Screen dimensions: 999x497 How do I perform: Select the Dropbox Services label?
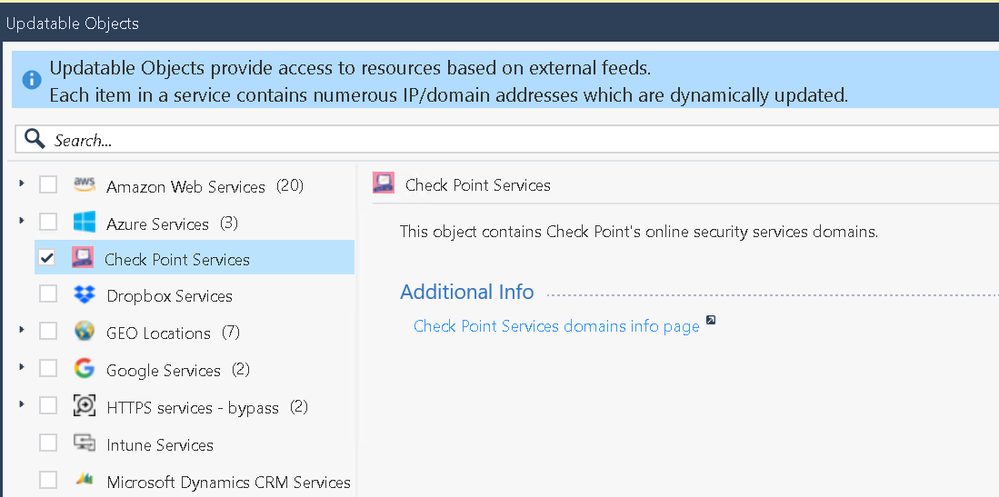[169, 296]
